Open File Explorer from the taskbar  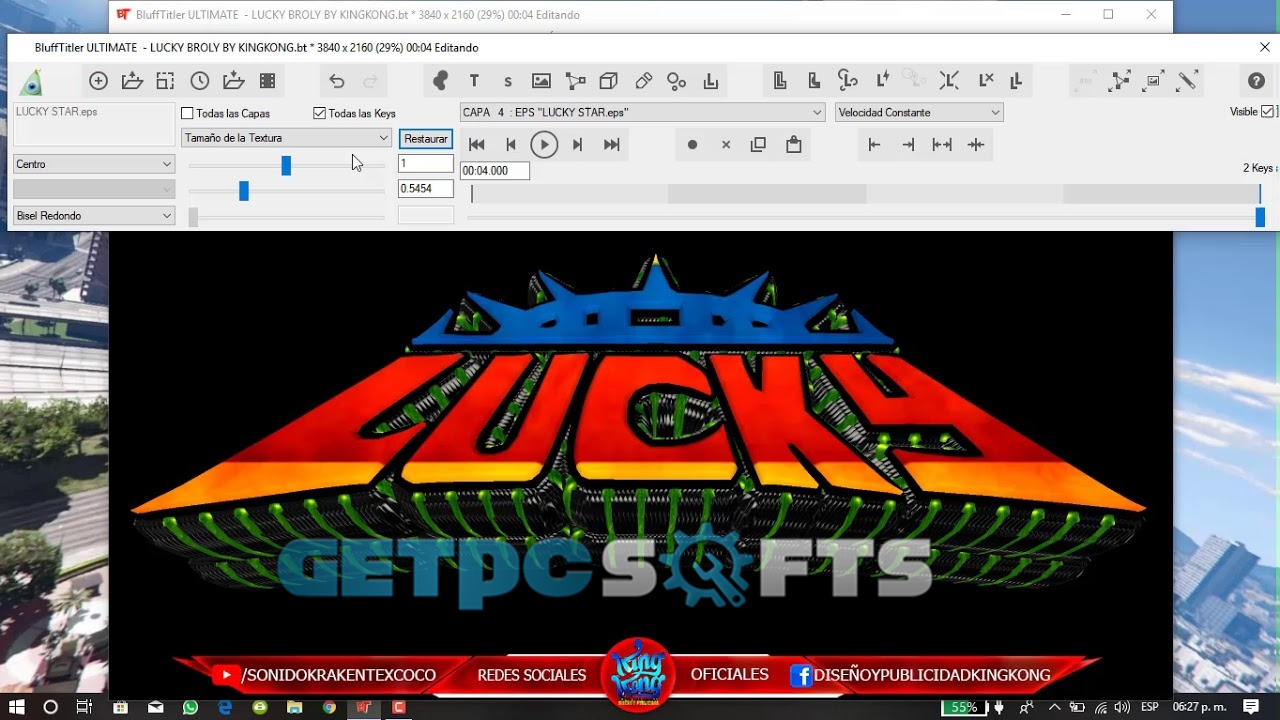pyautogui.click(x=294, y=707)
